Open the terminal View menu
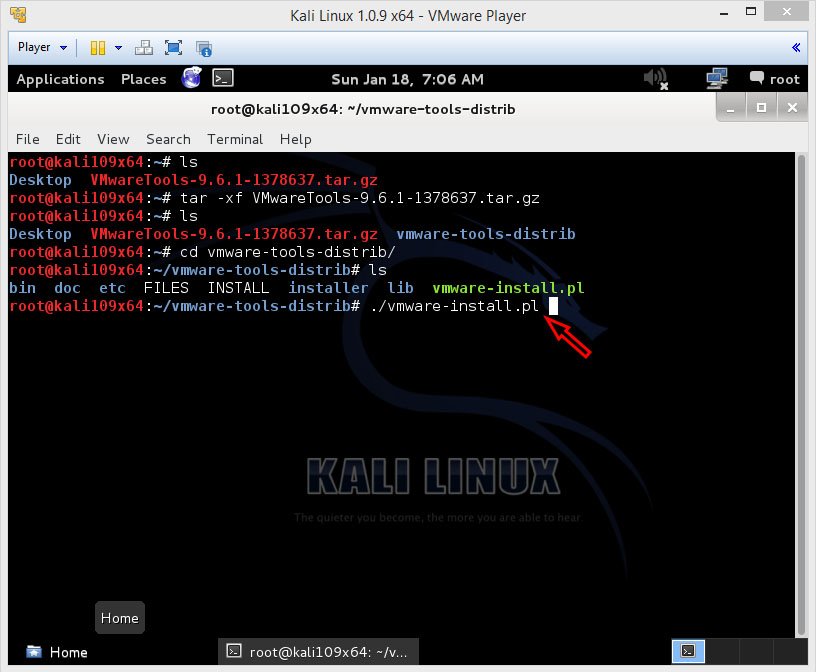Screen dimensions: 816x672 coord(113,140)
